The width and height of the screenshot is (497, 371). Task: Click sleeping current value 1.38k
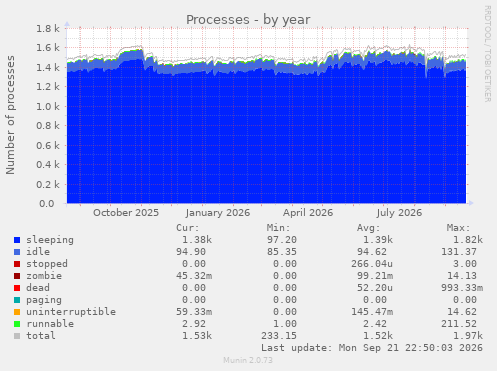[197, 240]
